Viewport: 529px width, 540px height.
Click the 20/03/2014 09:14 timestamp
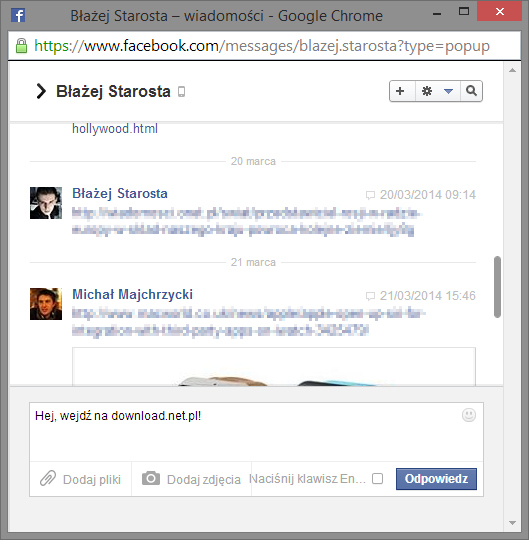pyautogui.click(x=427, y=195)
